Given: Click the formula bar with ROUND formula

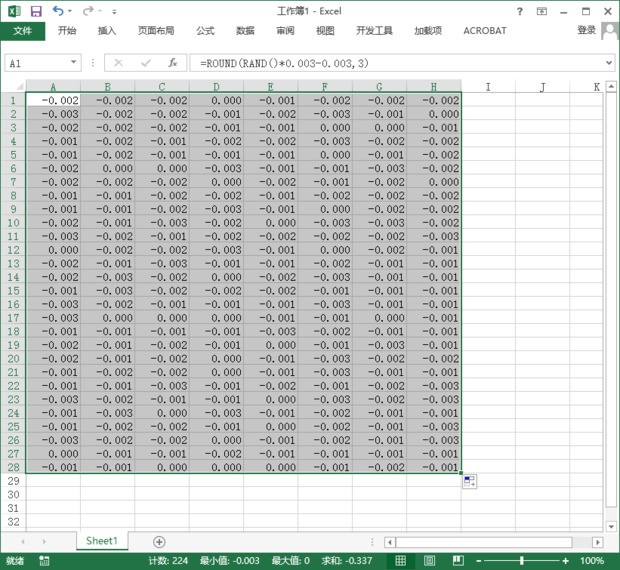Looking at the screenshot, I should [396, 63].
